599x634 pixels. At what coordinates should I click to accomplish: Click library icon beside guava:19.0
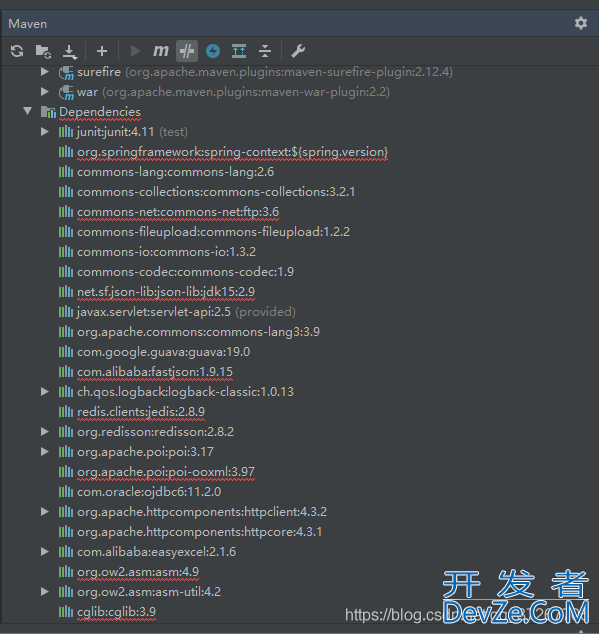pyautogui.click(x=66, y=351)
